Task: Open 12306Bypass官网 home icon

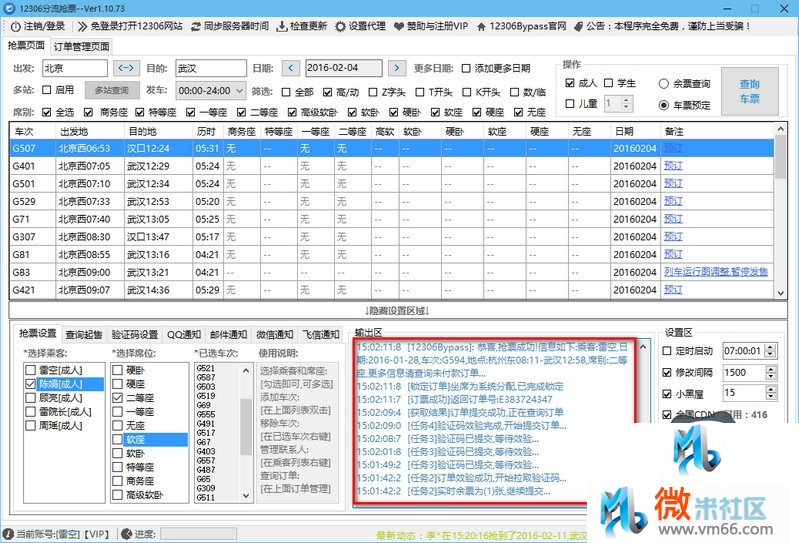Action: coord(481,26)
